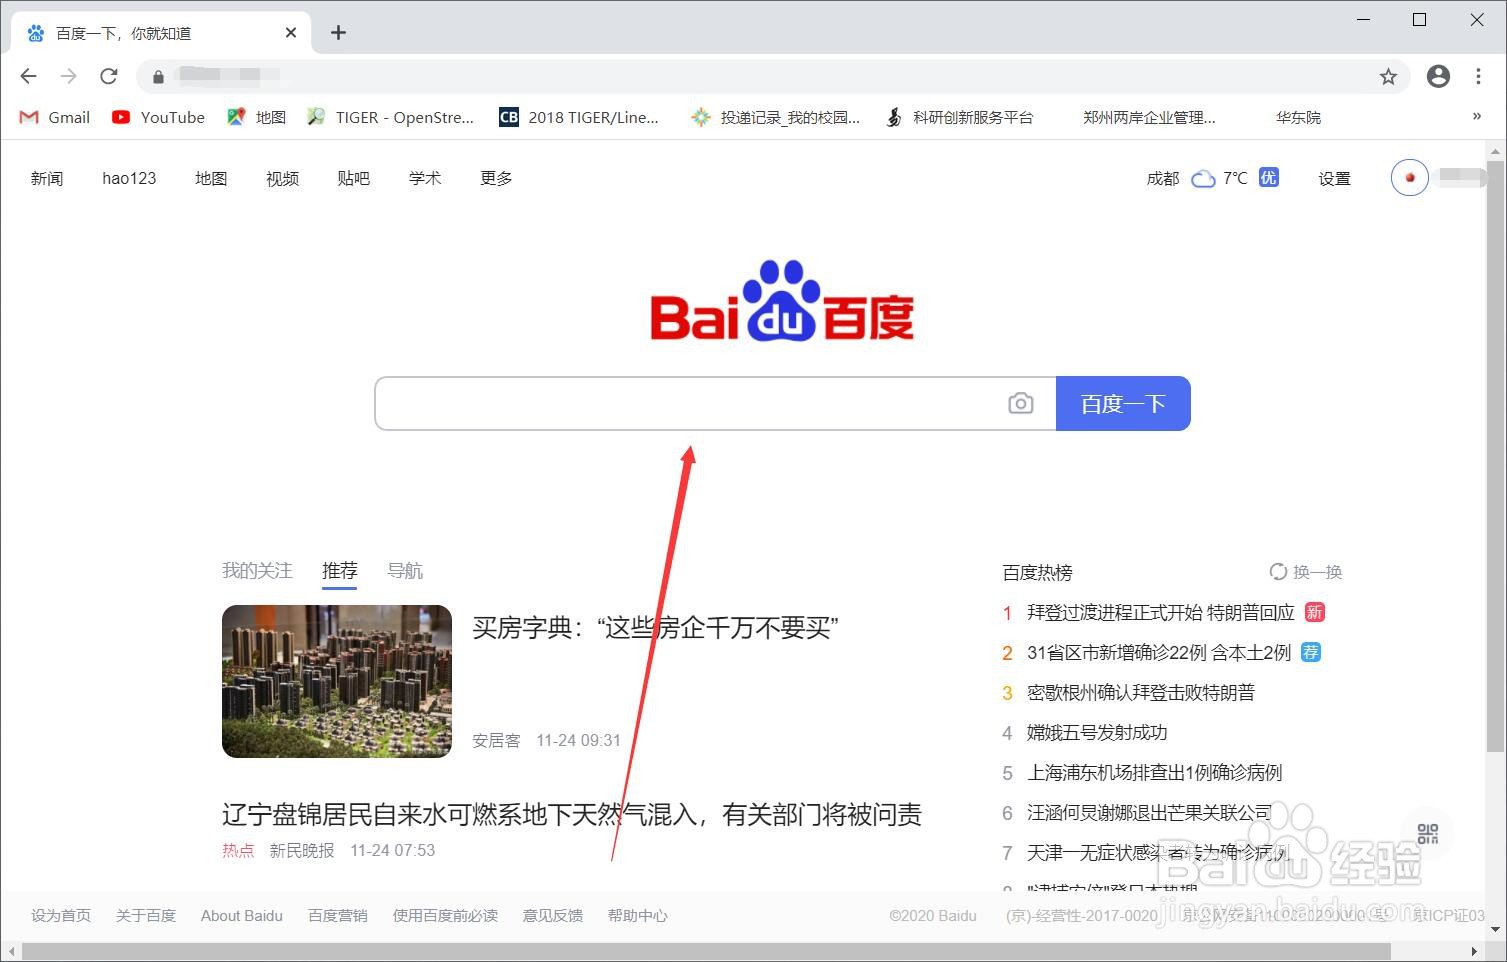Open YouTube from the bookmarks bar
This screenshot has height=962, width=1507.
(157, 117)
